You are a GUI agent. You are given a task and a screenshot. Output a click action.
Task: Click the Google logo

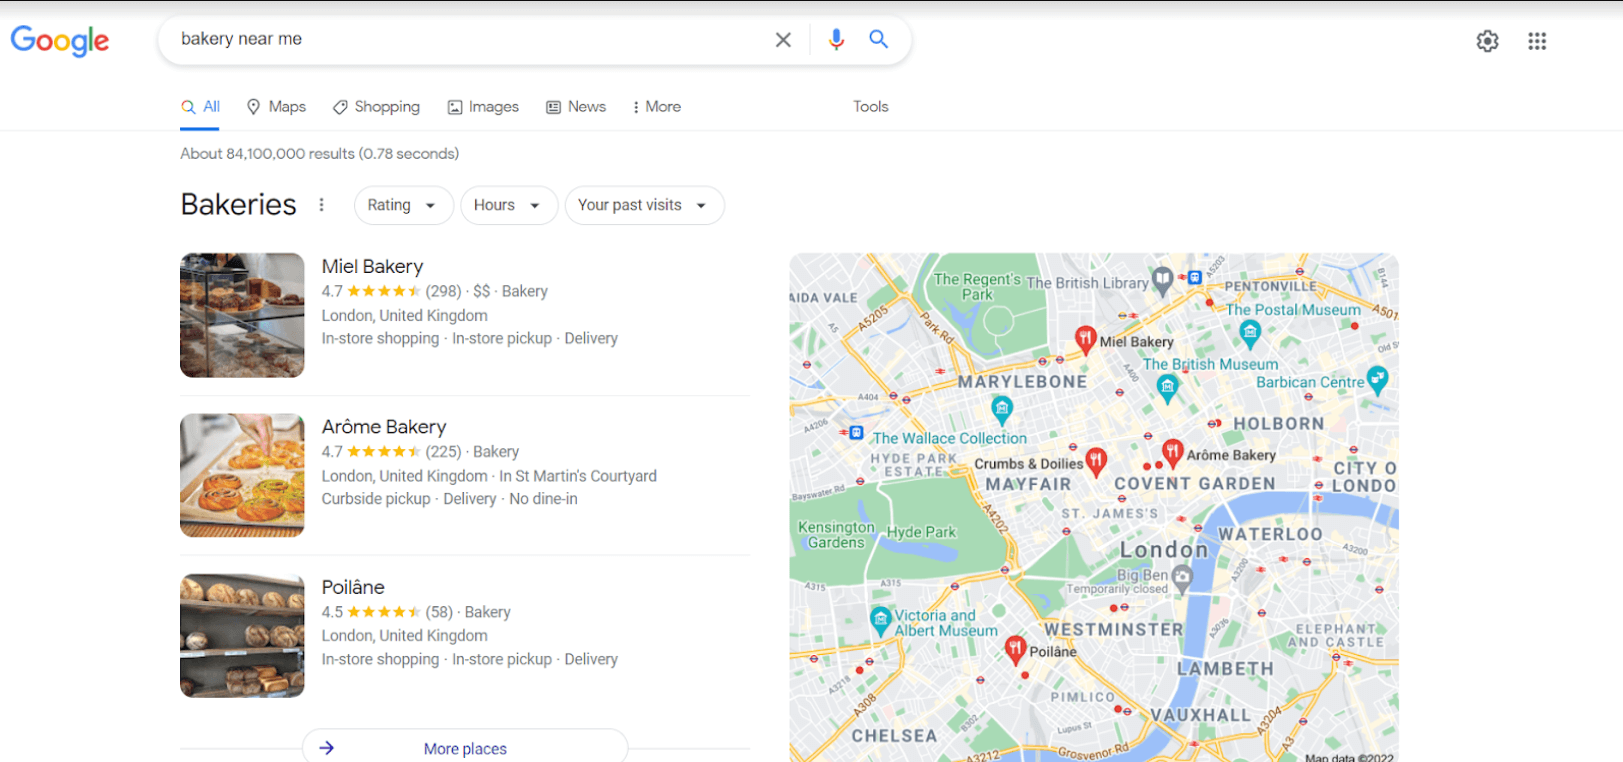[60, 41]
